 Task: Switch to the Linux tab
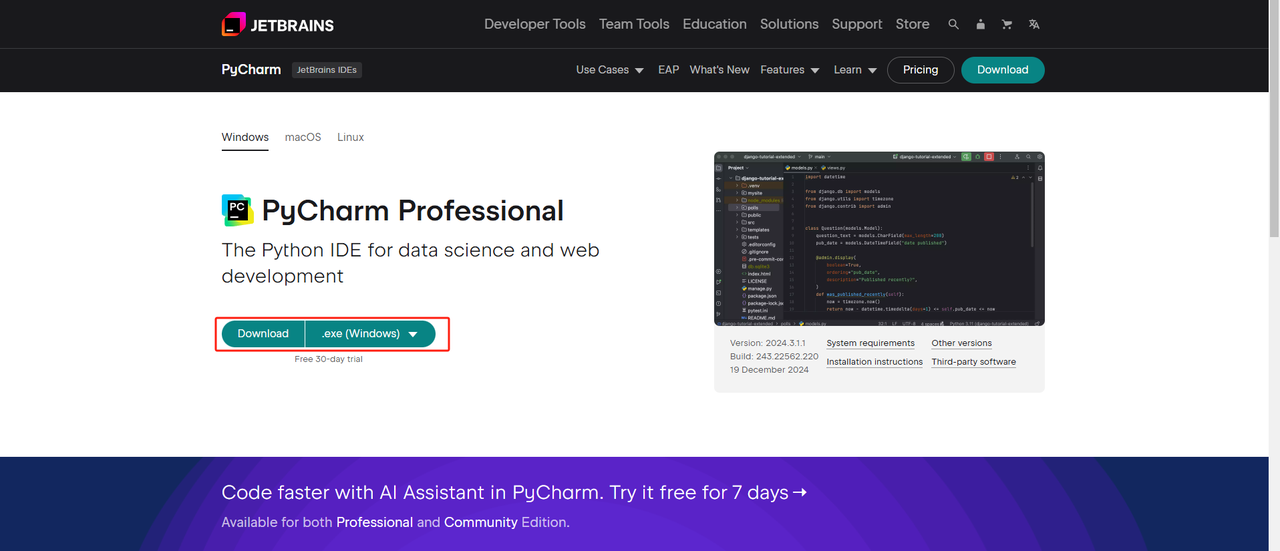(351, 137)
